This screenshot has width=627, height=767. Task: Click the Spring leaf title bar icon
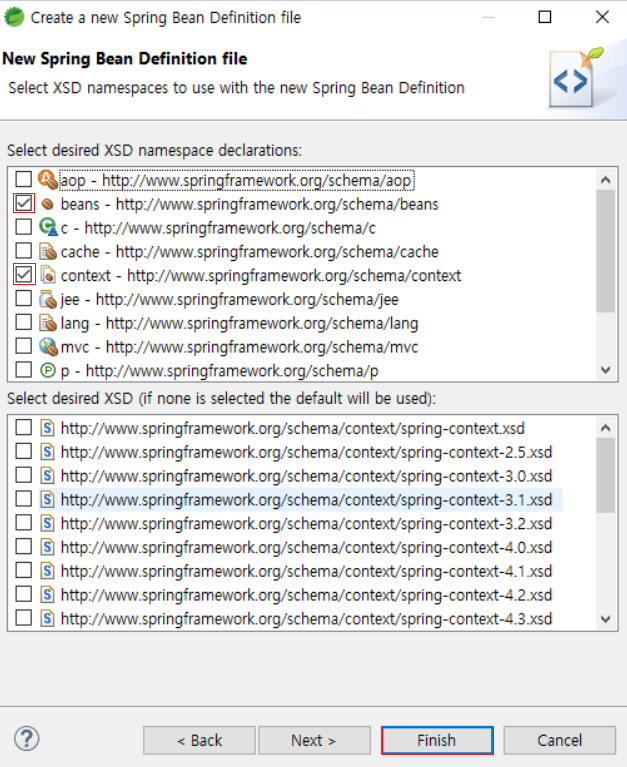14,17
